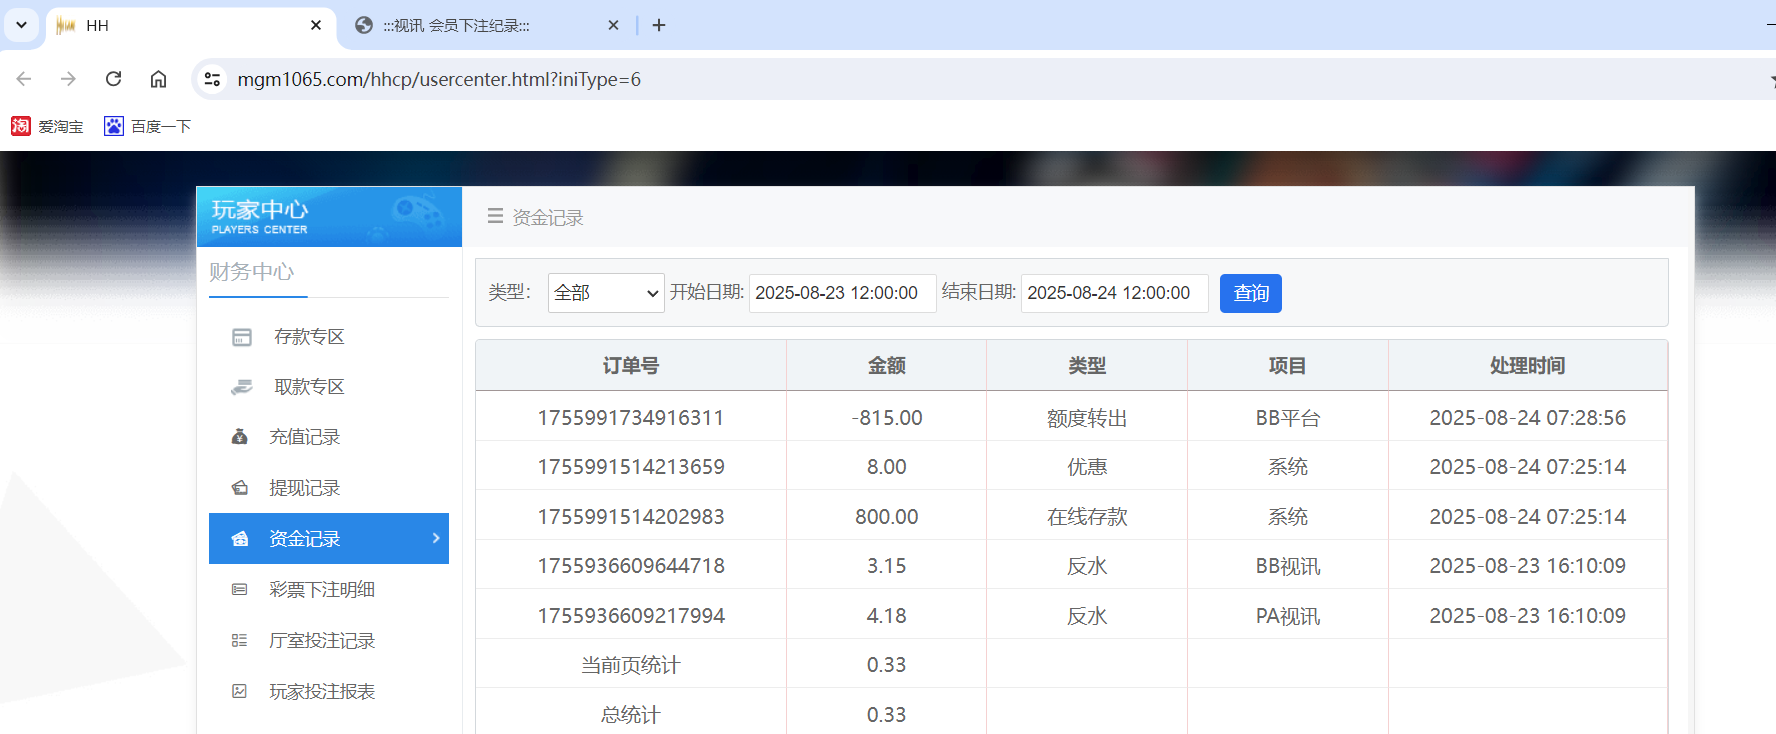Open the 类型 dropdown showing 全部
1776x734 pixels.
point(606,293)
